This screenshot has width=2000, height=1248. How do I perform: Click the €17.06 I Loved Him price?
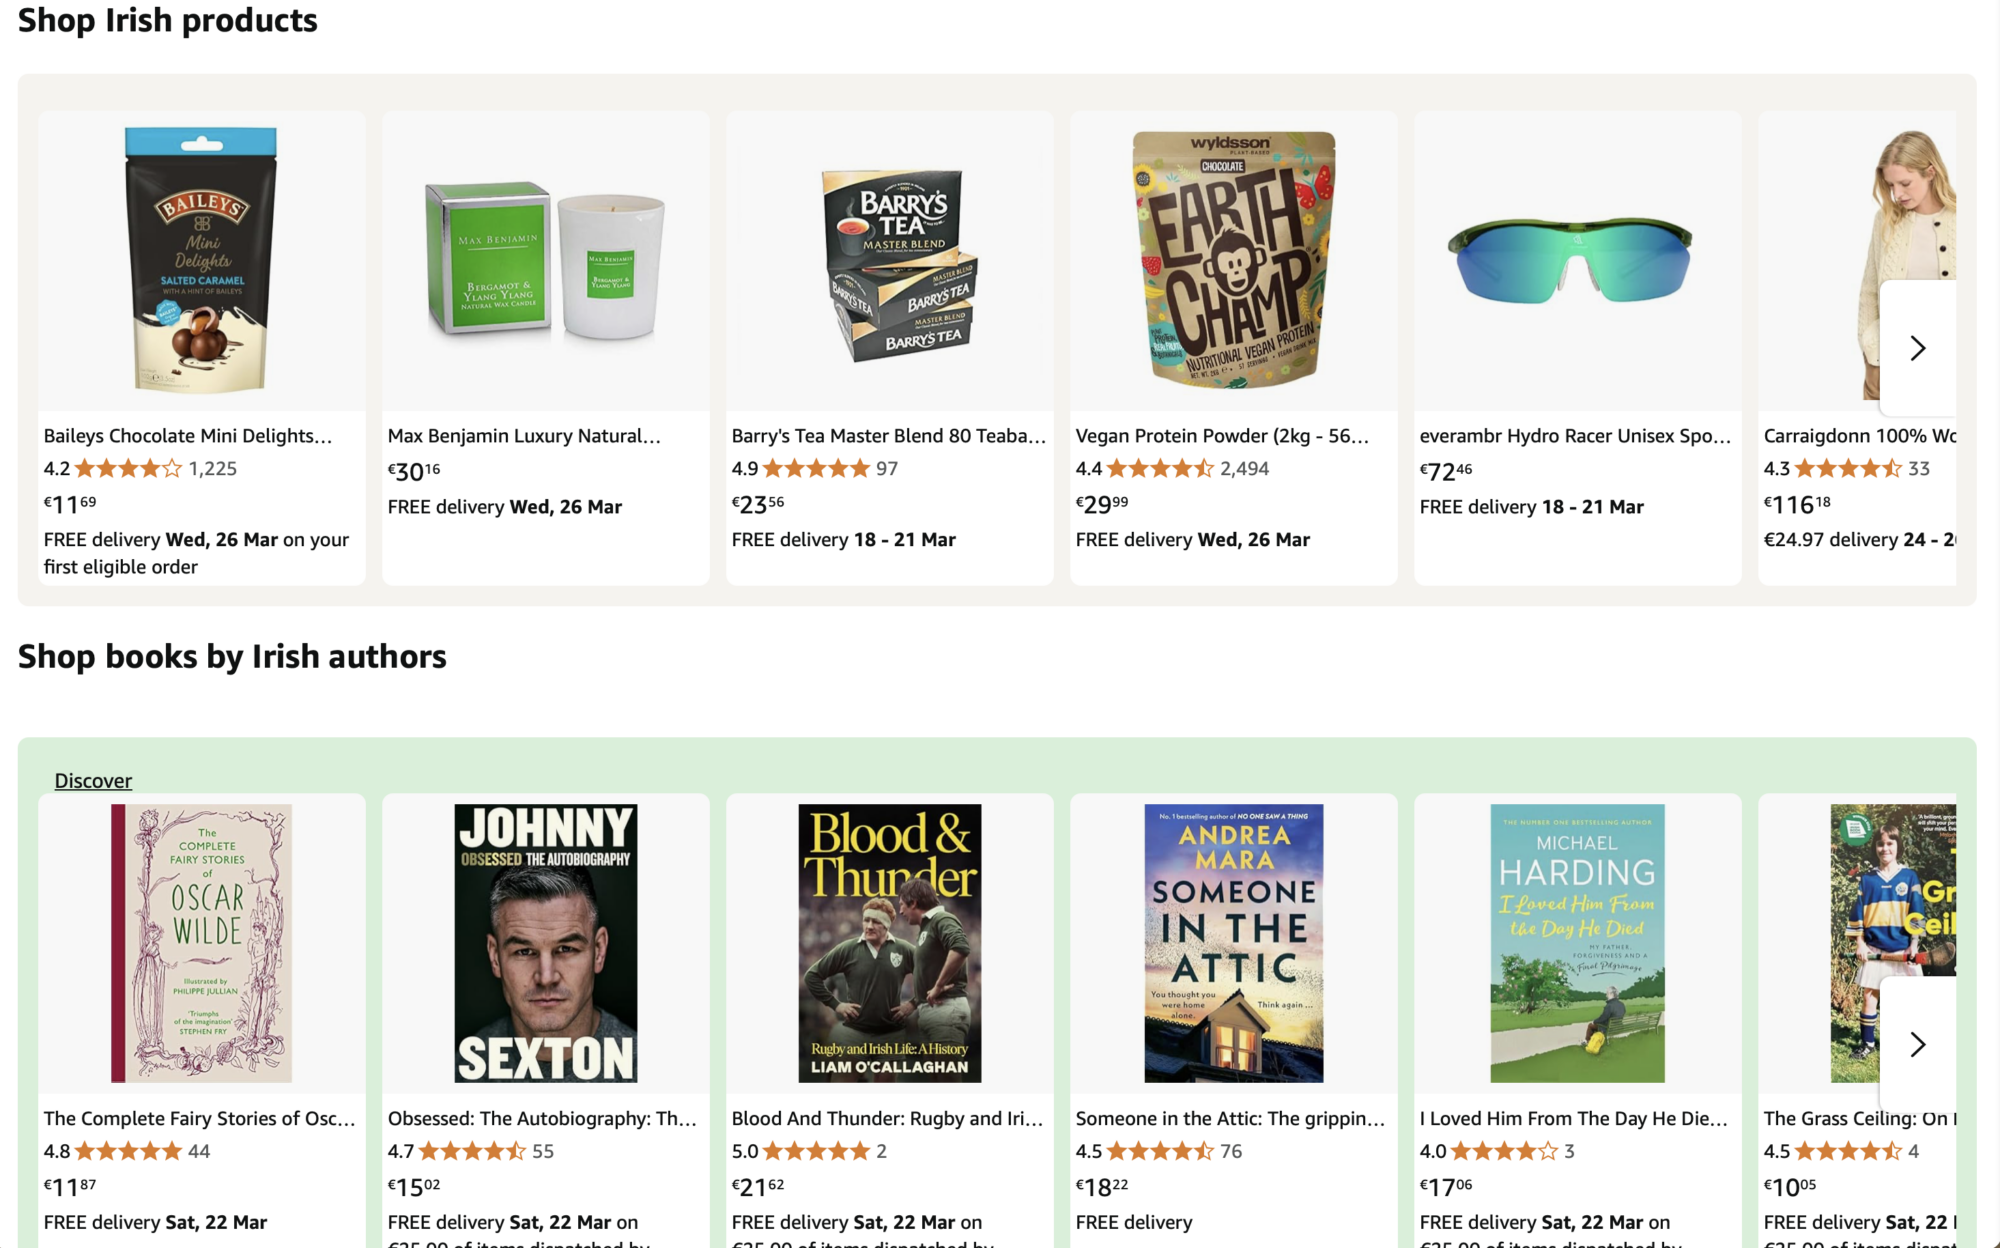[1446, 1186]
